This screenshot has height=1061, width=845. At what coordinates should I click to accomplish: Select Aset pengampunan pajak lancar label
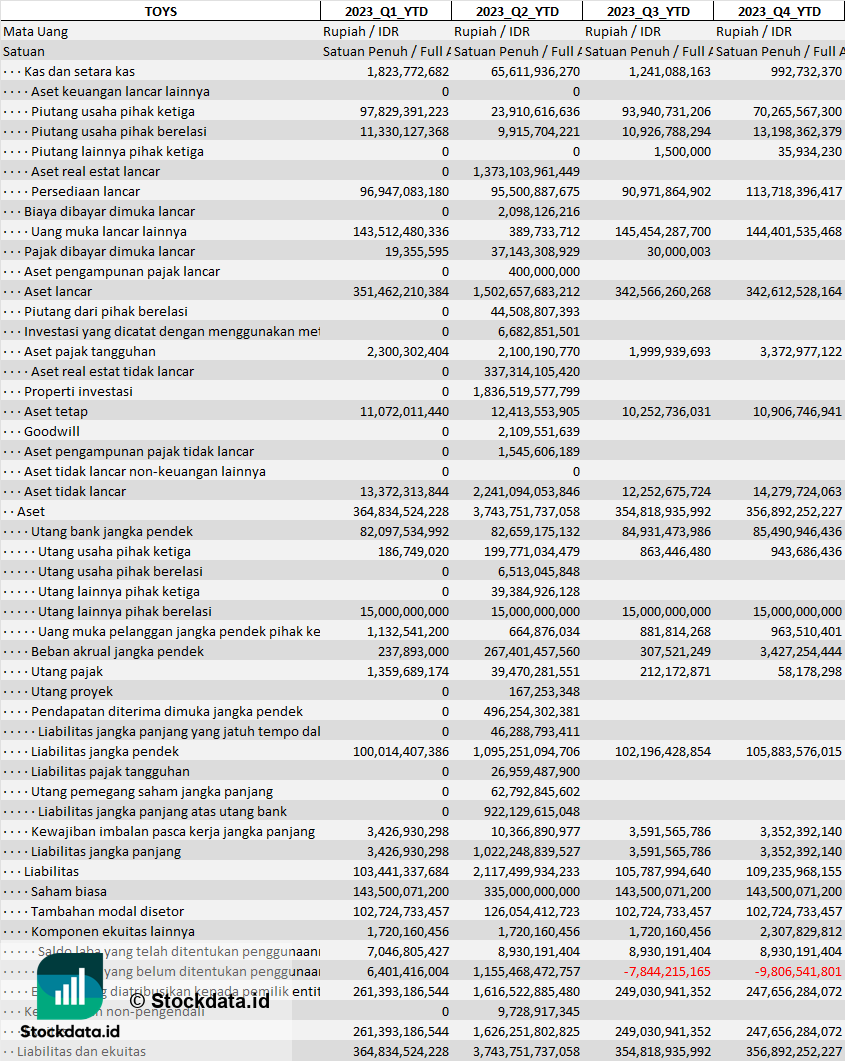coord(122,271)
